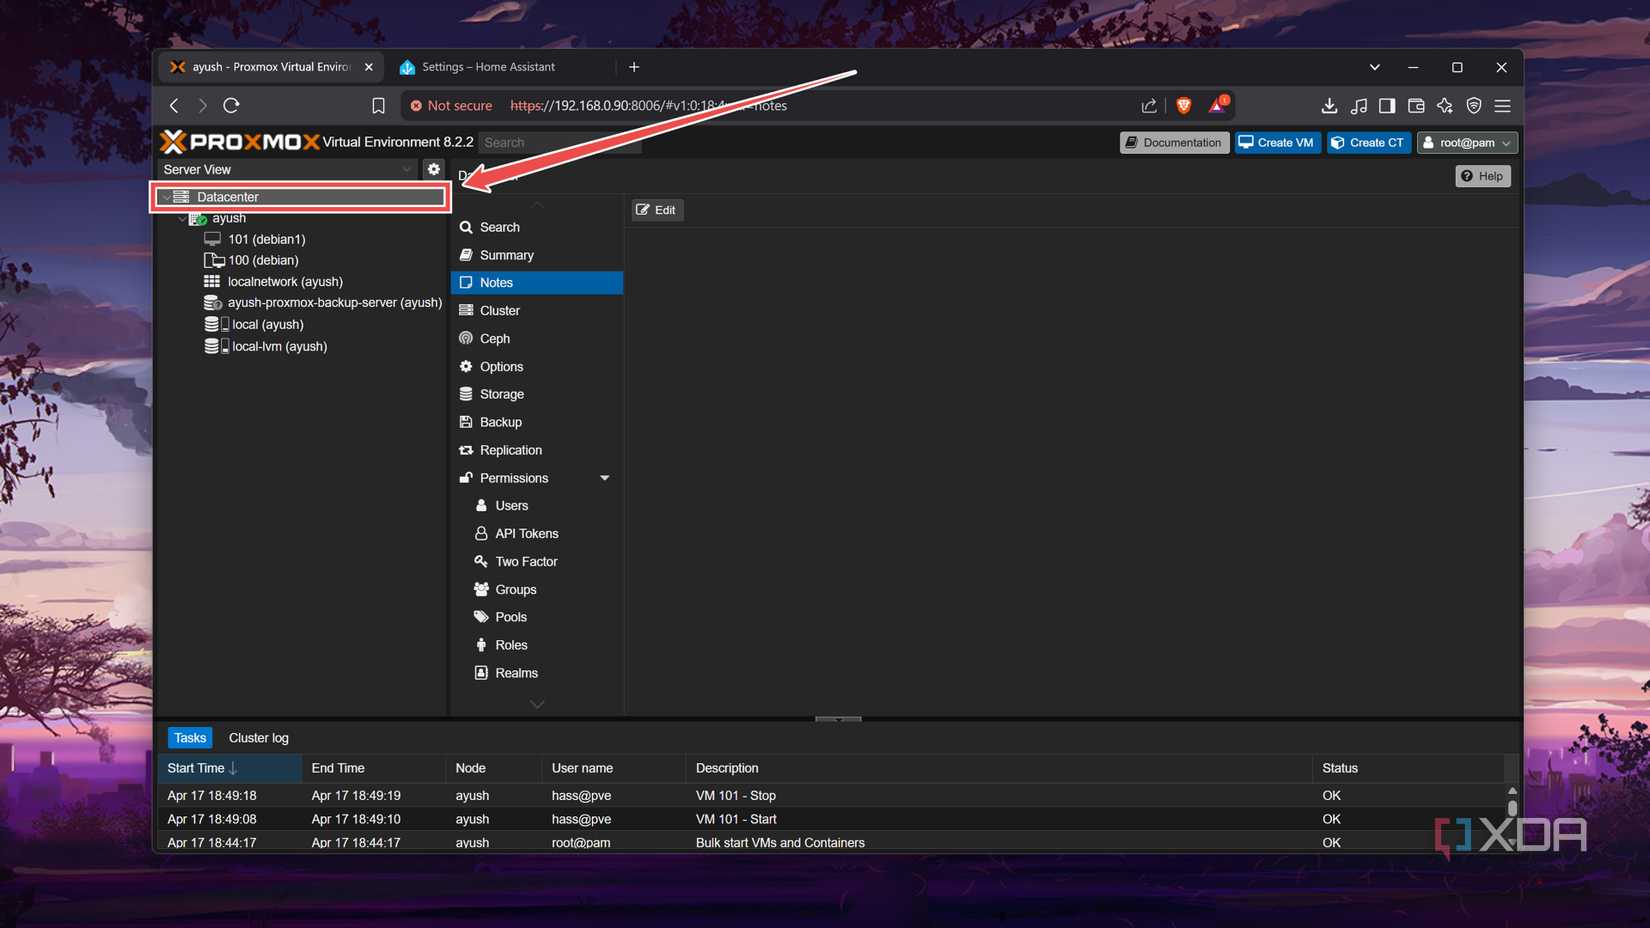Click the Edit button in the Notes panel
Viewport: 1650px width, 928px height.
pos(656,210)
